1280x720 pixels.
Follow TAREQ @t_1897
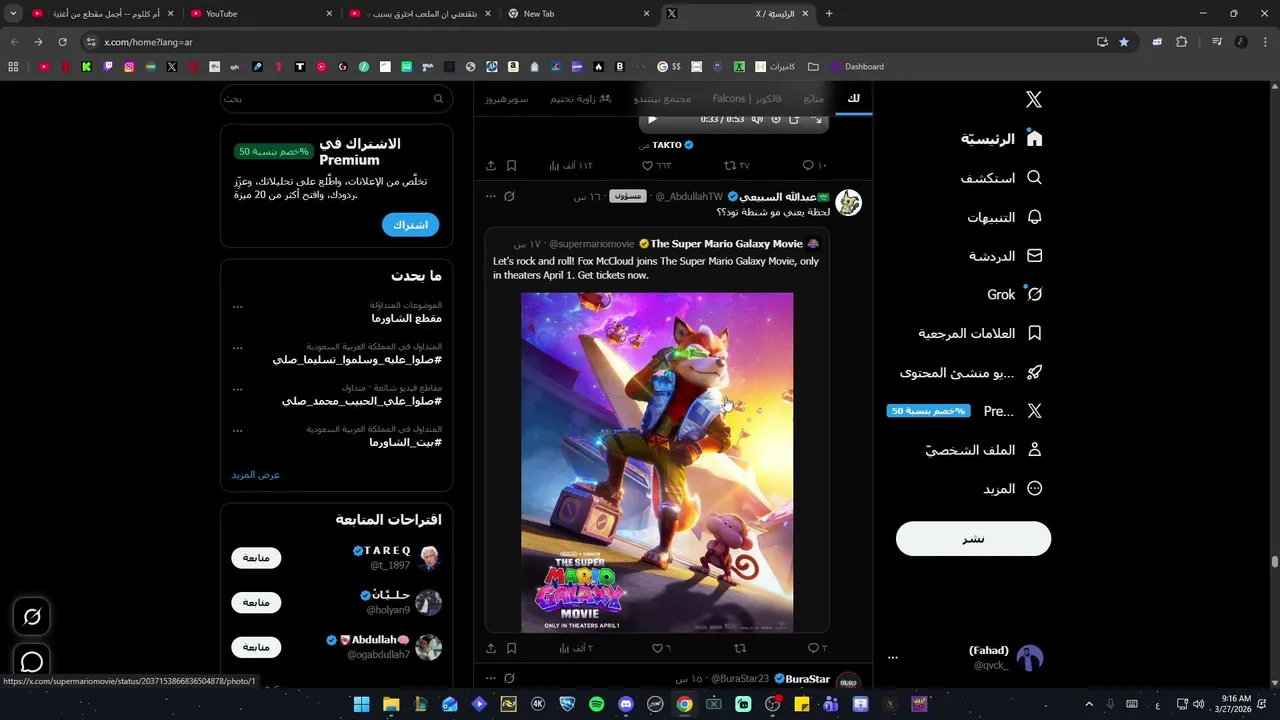pyautogui.click(x=256, y=557)
